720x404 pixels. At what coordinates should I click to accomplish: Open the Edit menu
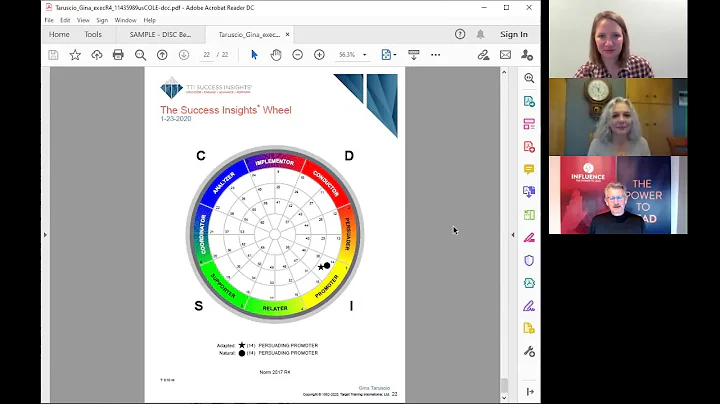(65, 20)
